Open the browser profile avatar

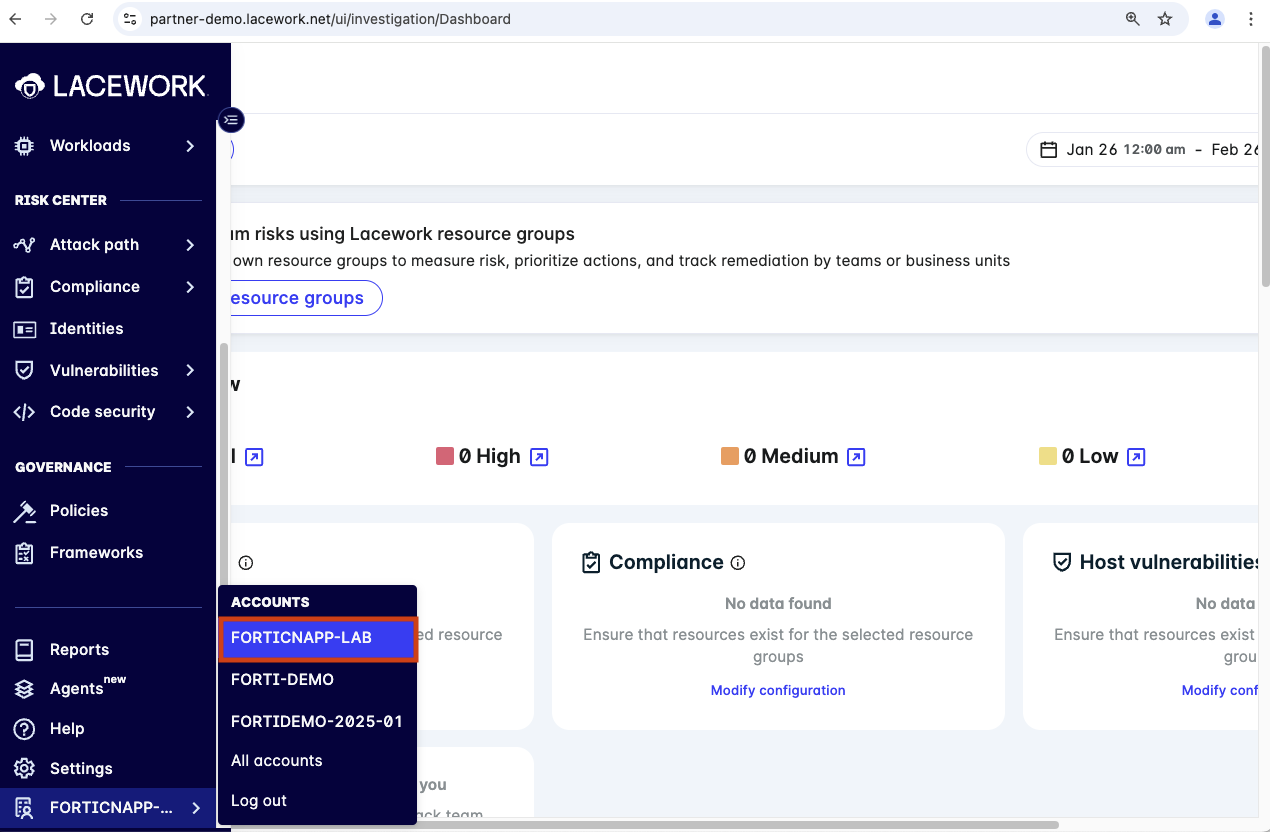(x=1215, y=19)
